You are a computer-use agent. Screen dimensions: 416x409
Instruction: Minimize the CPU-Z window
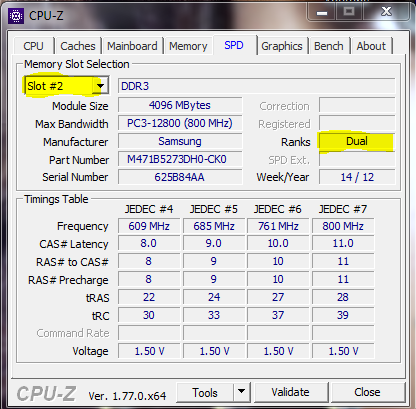322,12
